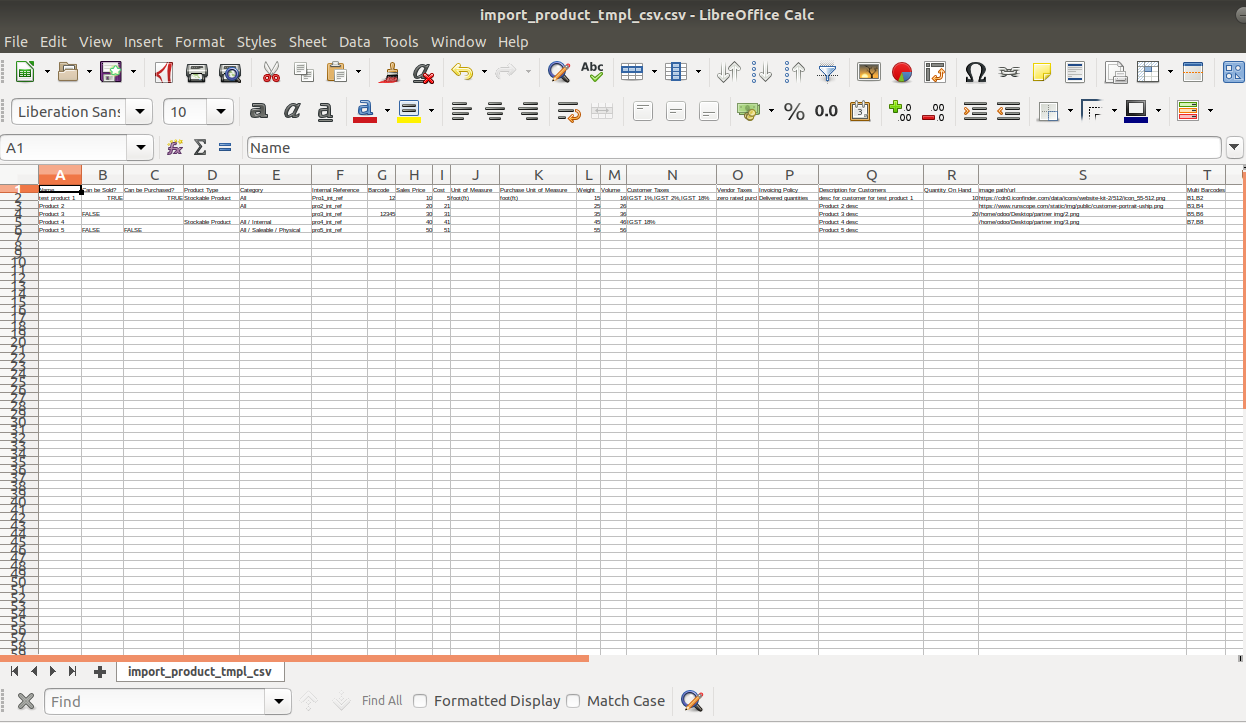Click the Sum sigma icon

[x=200, y=148]
